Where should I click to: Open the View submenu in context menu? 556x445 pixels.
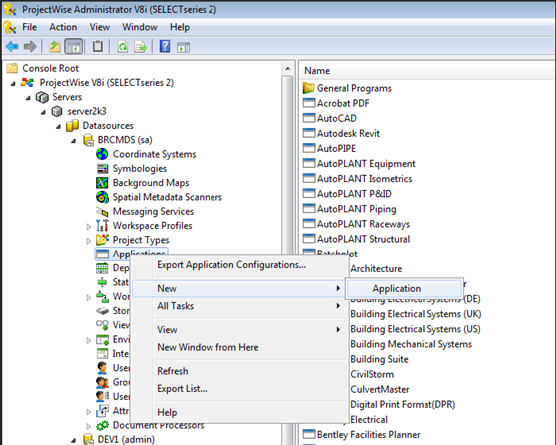(239, 329)
